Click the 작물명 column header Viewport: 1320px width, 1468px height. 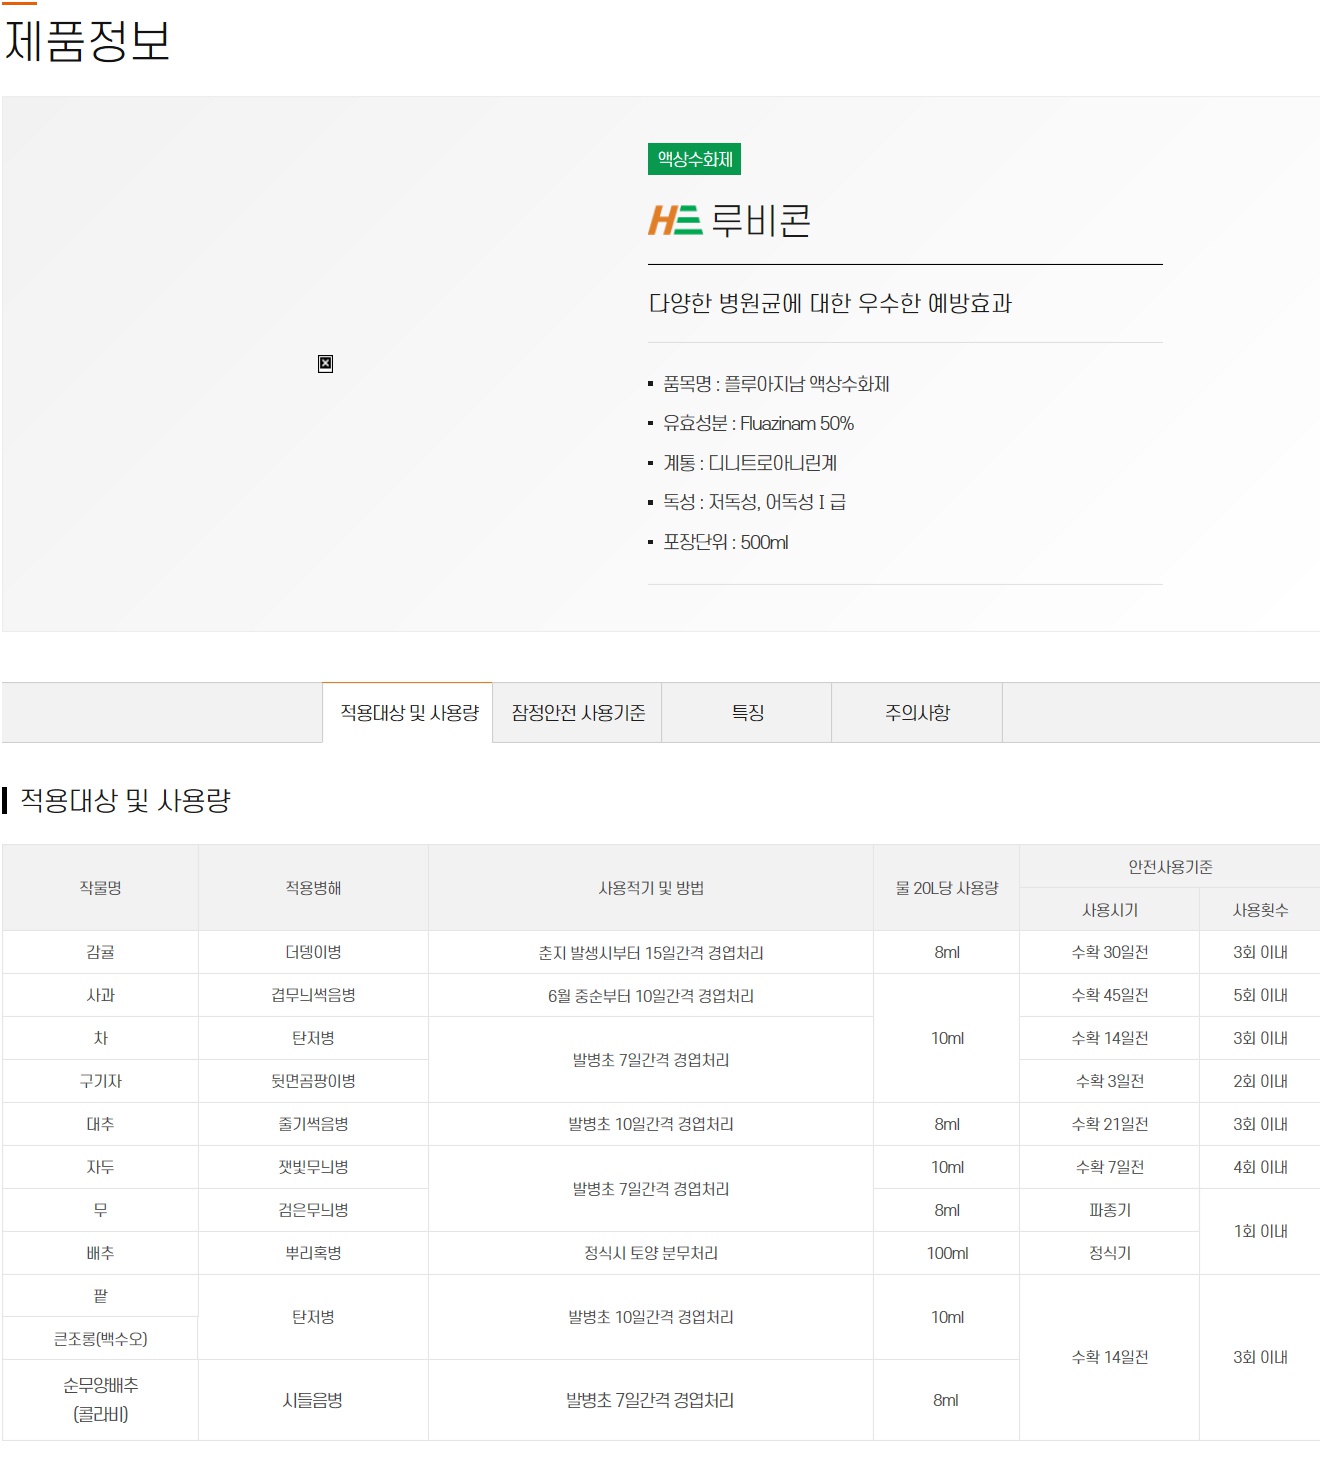pyautogui.click(x=100, y=888)
